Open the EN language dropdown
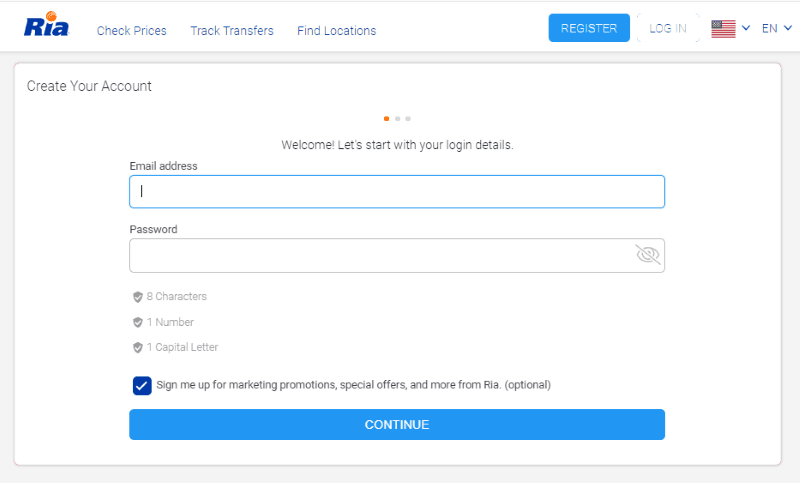Viewport: 800px width, 483px height. point(775,29)
